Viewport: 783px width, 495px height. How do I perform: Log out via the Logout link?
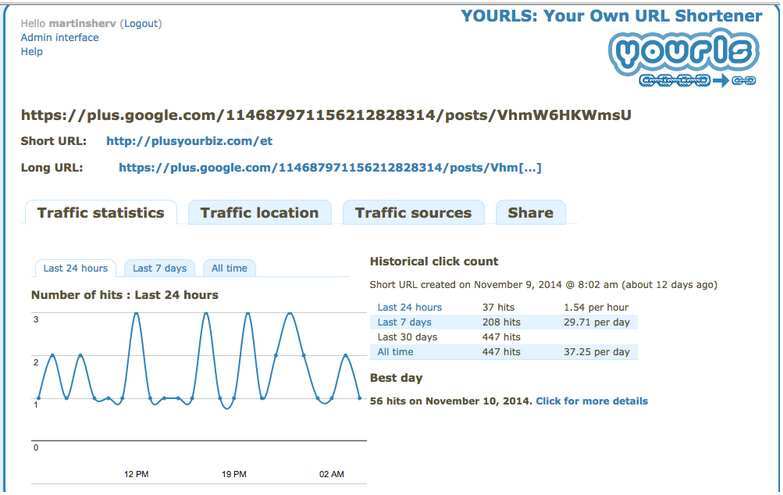click(142, 23)
